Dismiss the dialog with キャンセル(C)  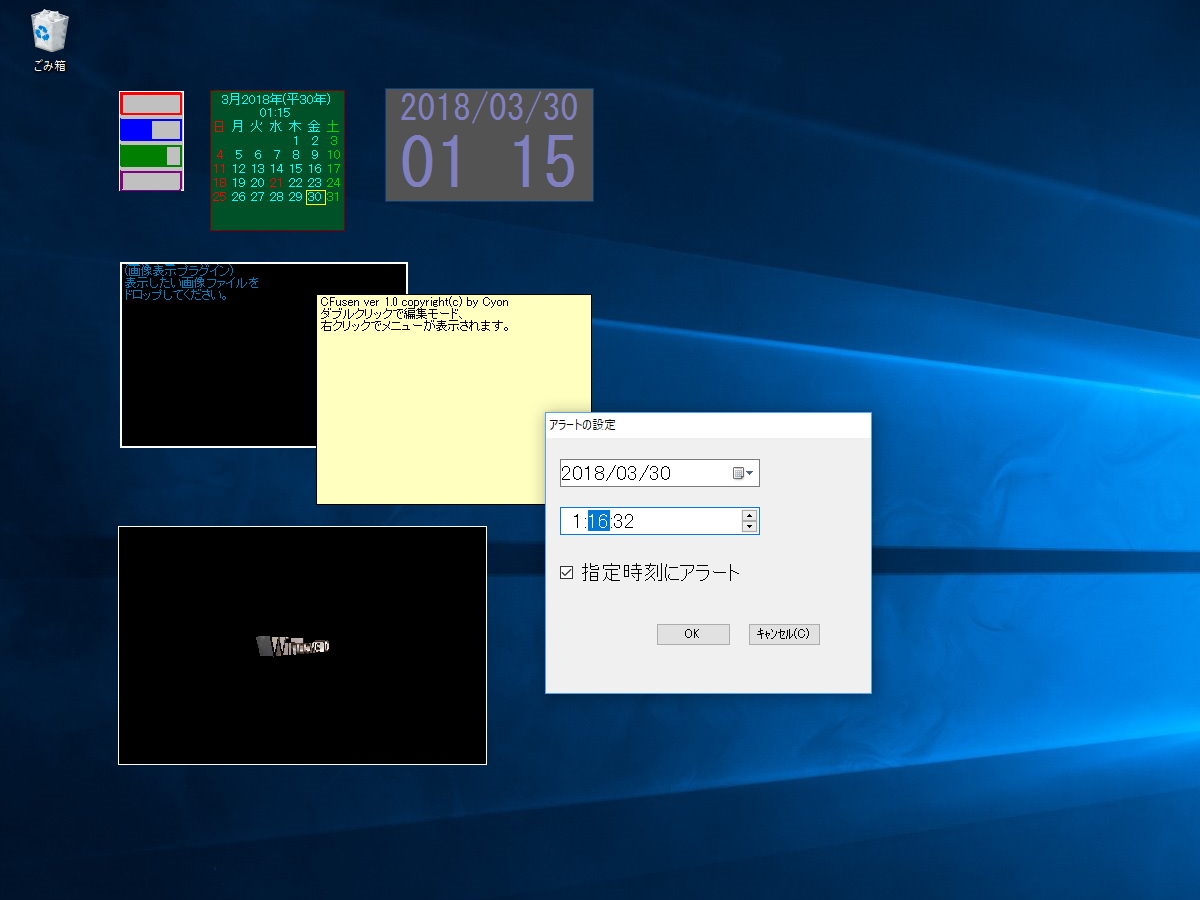click(784, 633)
